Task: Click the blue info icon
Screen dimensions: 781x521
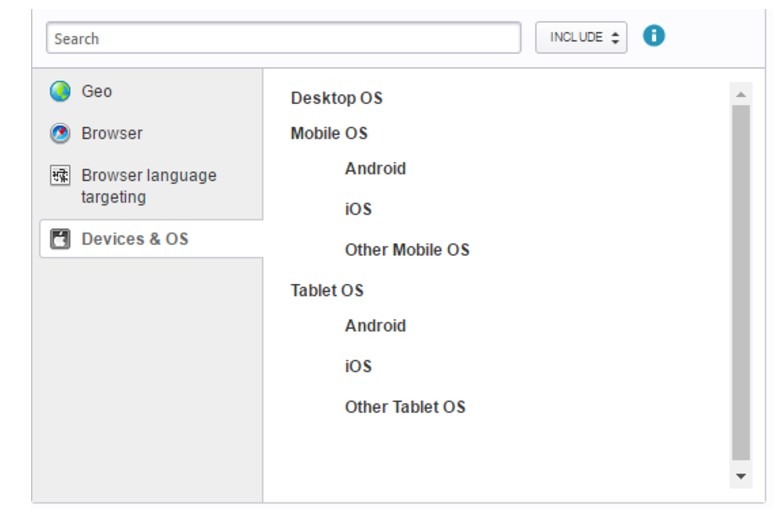Action: (653, 36)
